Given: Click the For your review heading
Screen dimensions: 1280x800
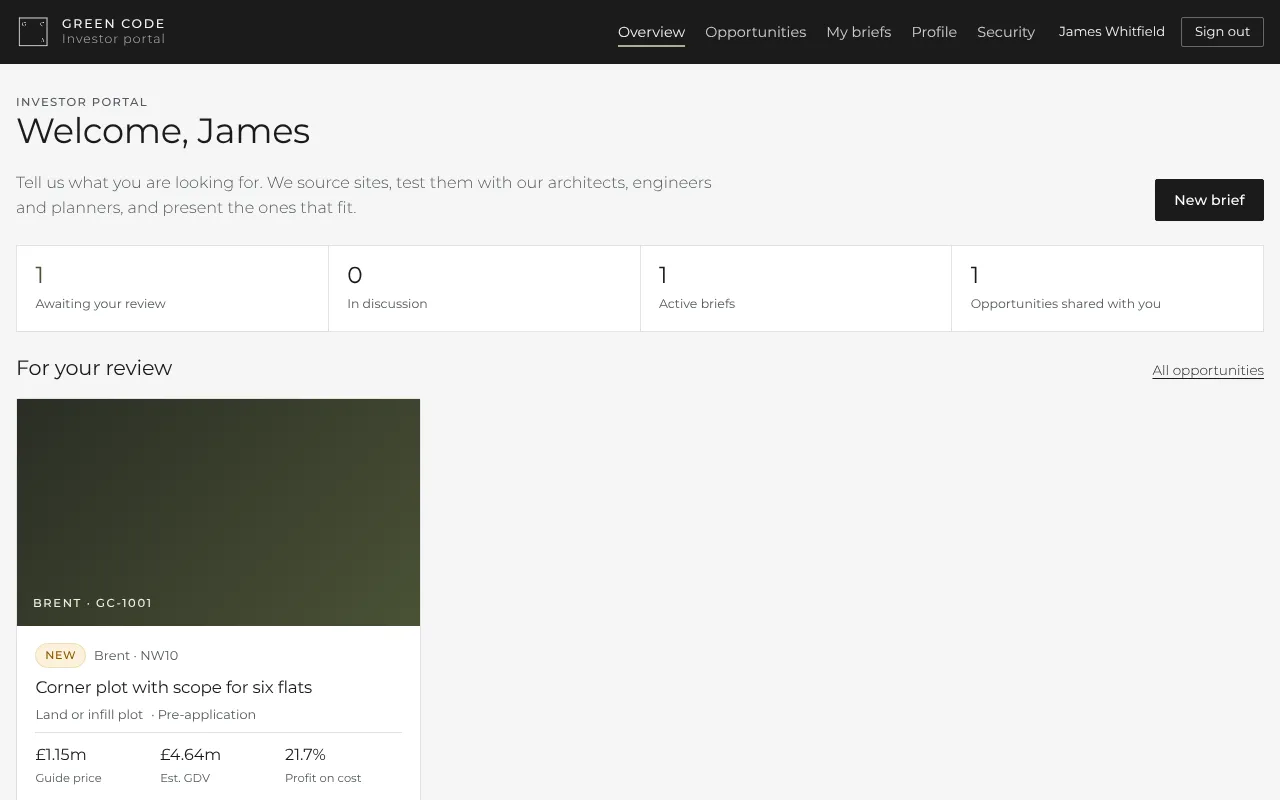Looking at the screenshot, I should pyautogui.click(x=94, y=368).
